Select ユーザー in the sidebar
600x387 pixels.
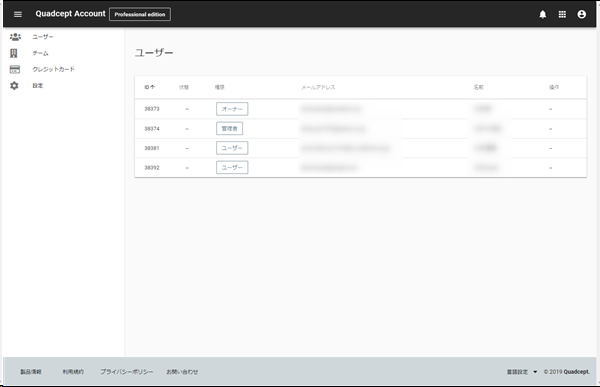click(43, 37)
